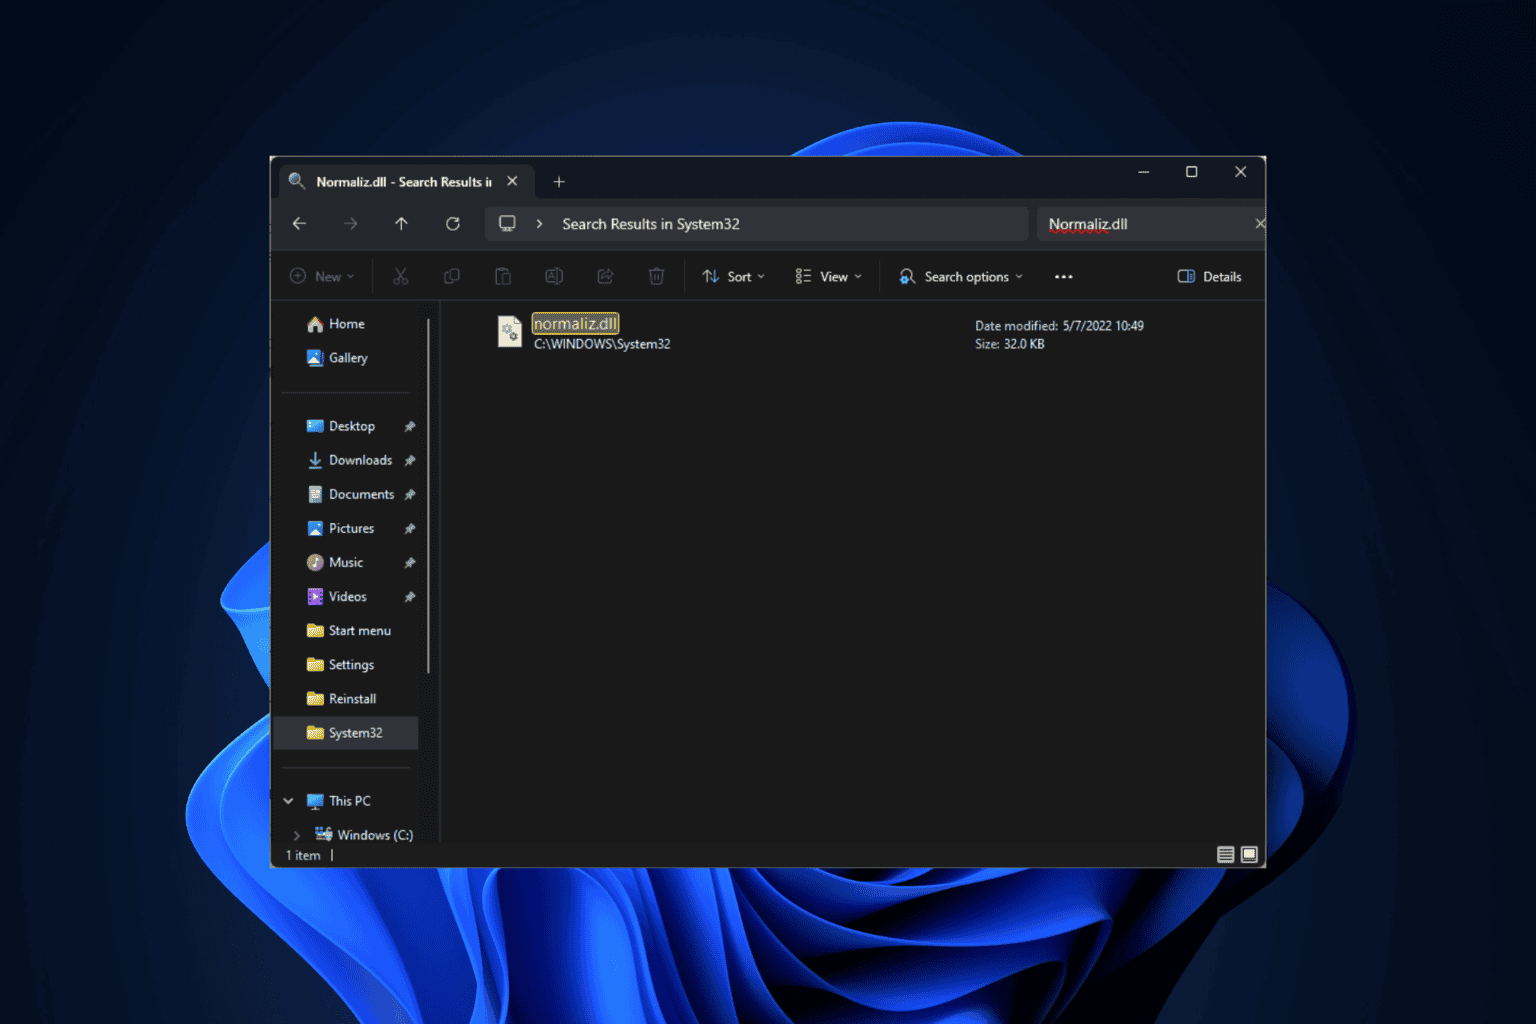This screenshot has height=1024, width=1536.
Task: Toggle the Details pane
Action: (1210, 277)
